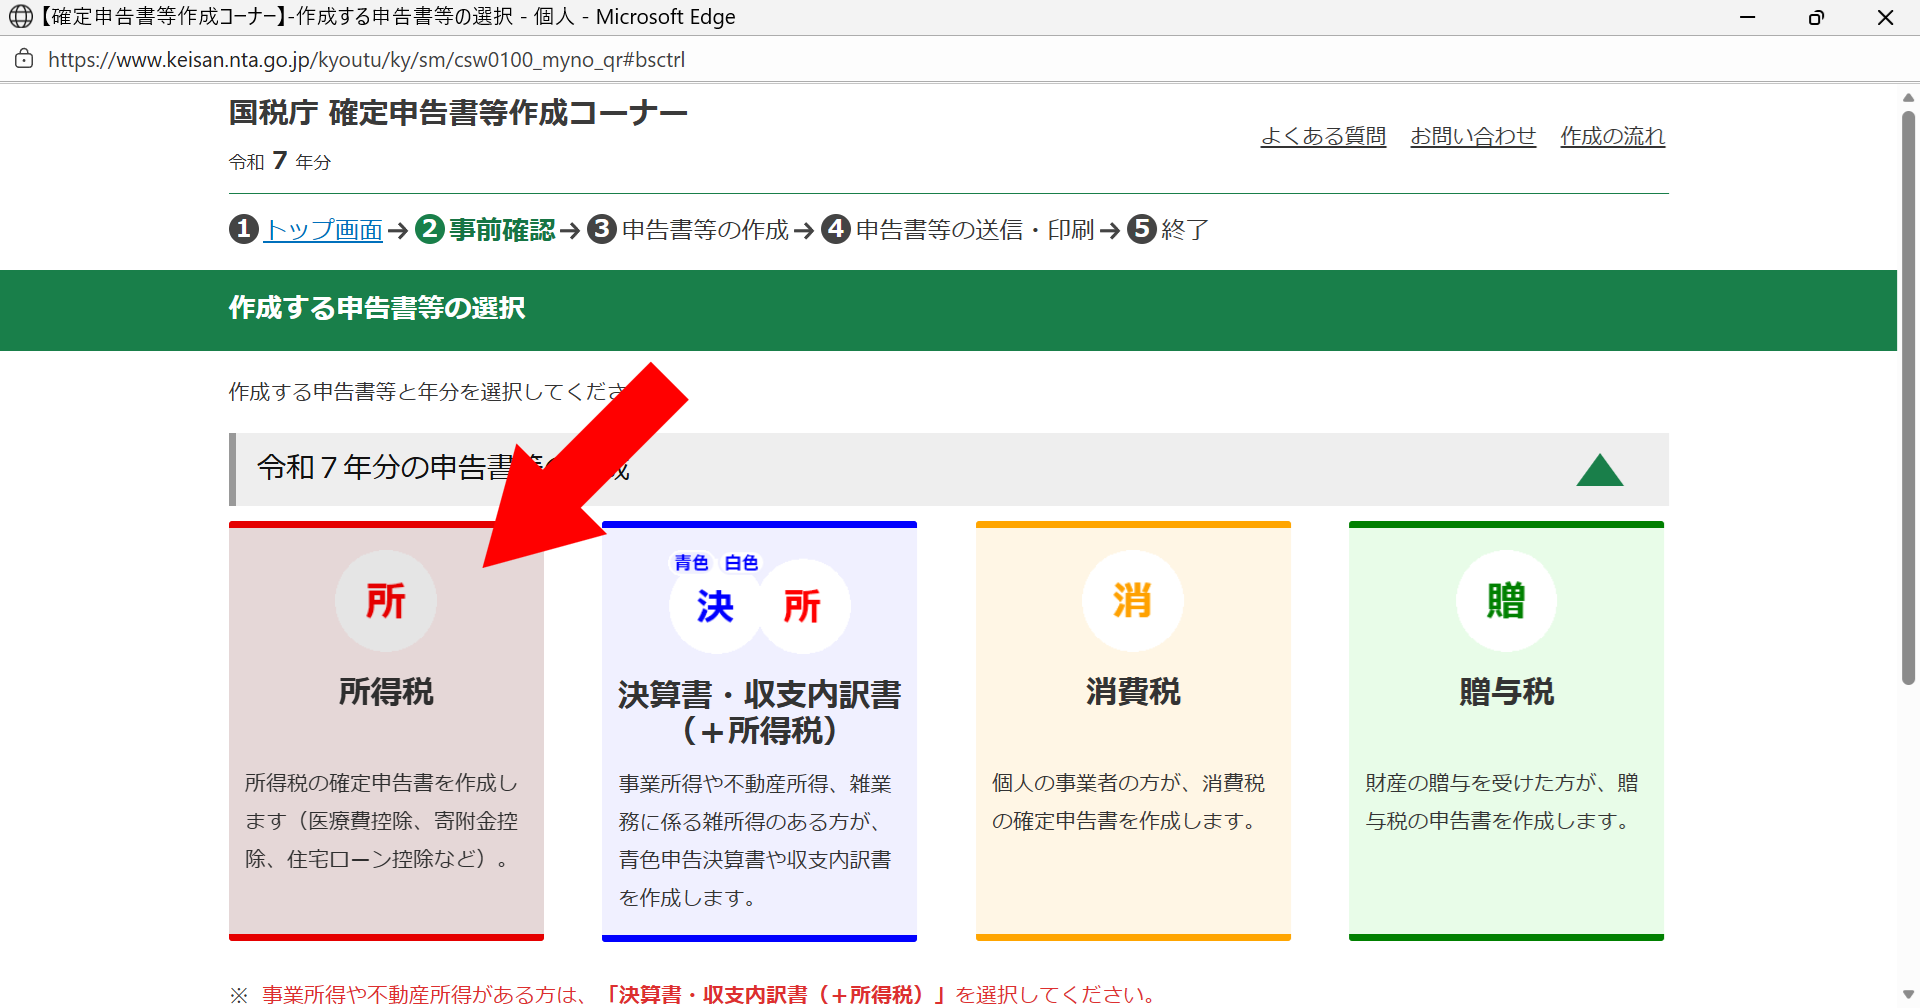The width and height of the screenshot is (1920, 1008).
Task: Click the site info lock icon in address bar
Action: coord(24,59)
